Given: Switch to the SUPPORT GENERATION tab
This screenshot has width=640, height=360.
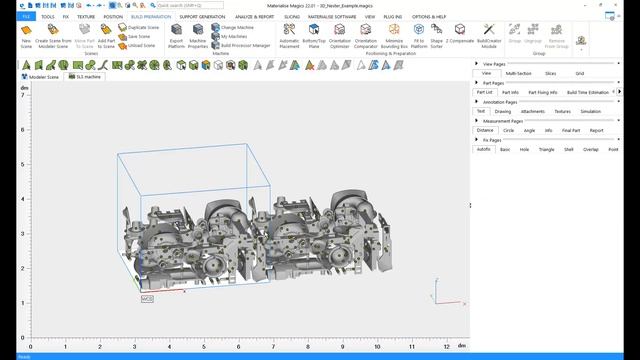Looking at the screenshot, I should click(x=202, y=17).
